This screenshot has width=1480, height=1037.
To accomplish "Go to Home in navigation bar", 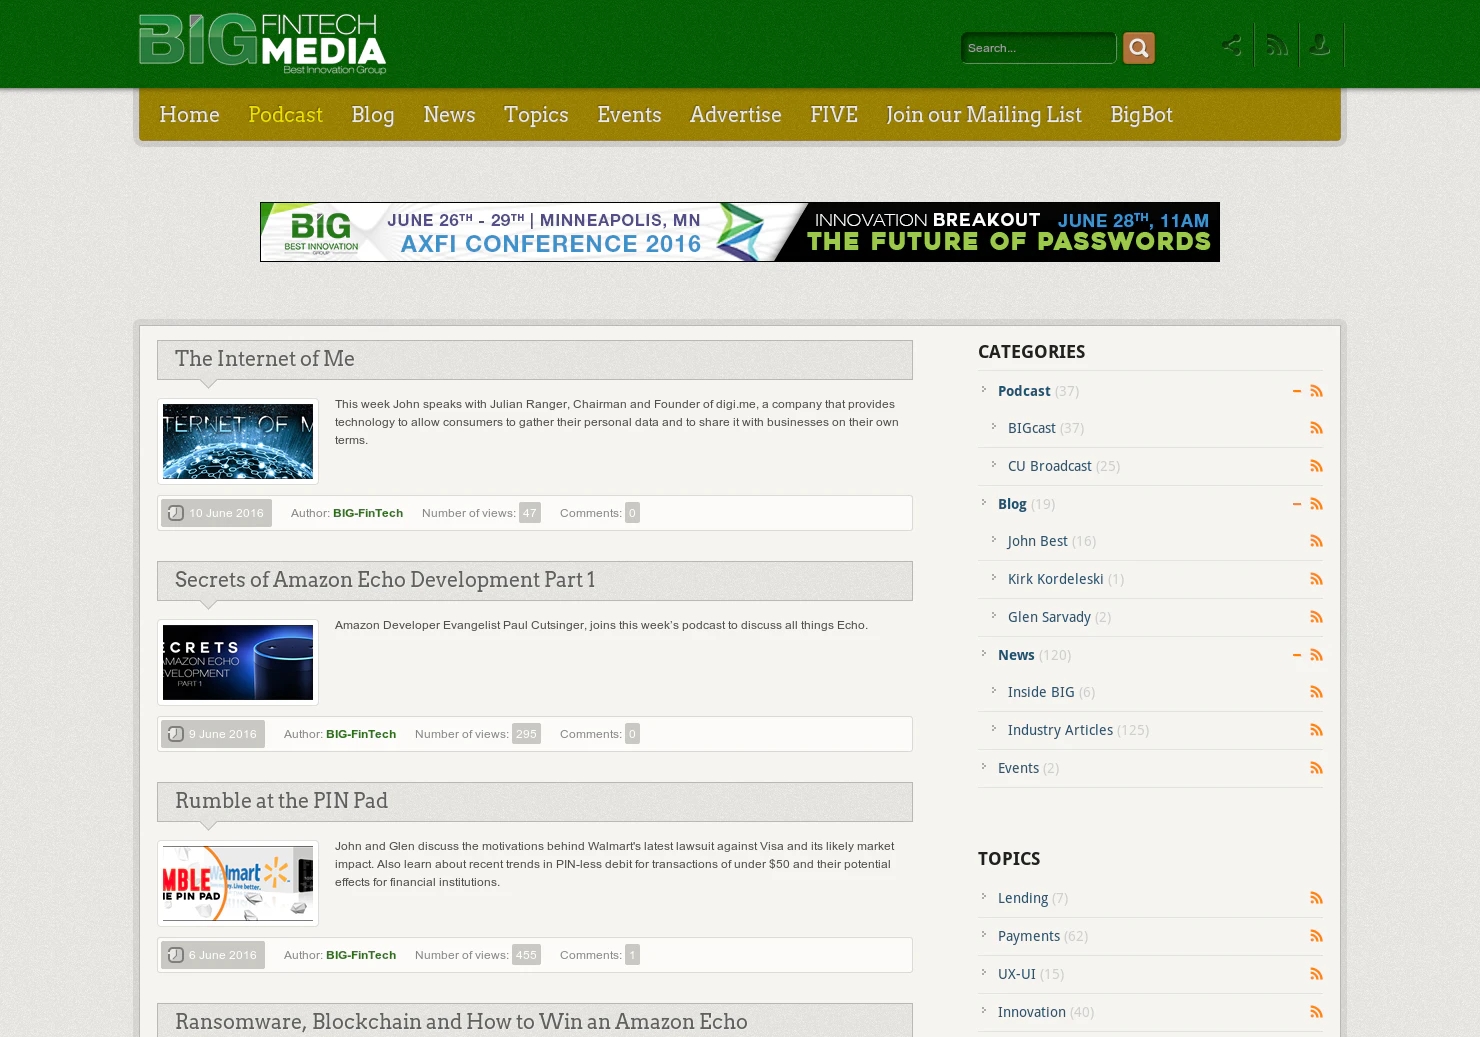I will (189, 115).
